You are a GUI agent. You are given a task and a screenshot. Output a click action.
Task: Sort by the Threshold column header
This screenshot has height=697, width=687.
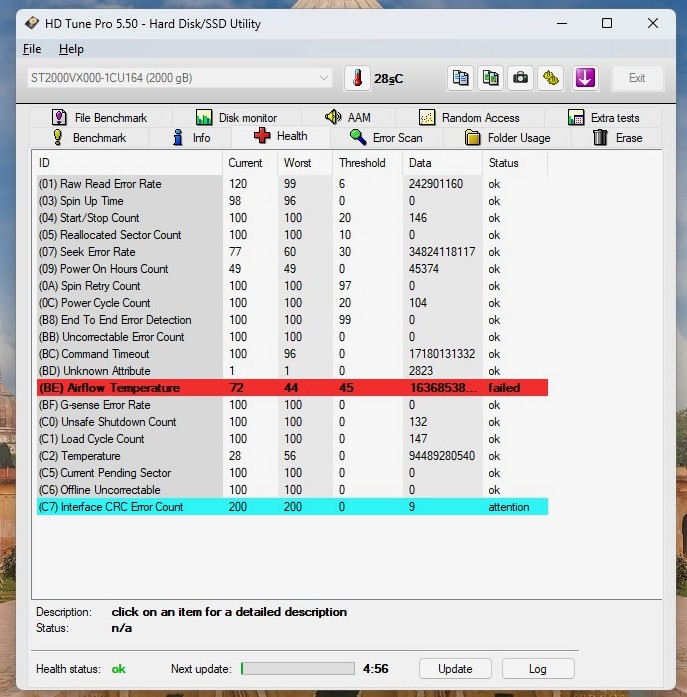pos(362,163)
